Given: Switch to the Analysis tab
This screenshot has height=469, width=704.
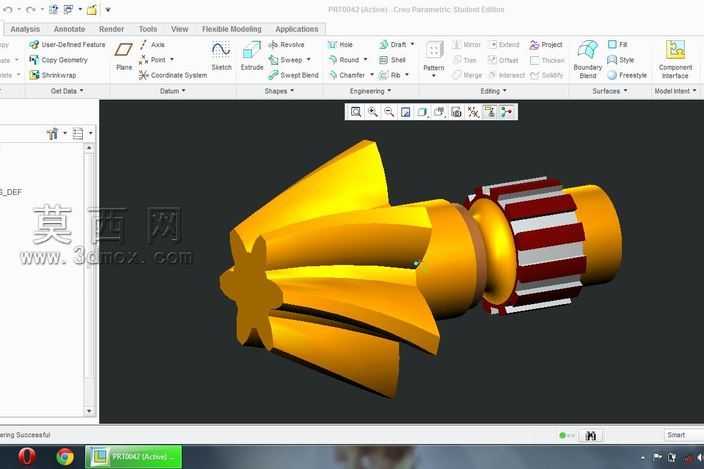Looking at the screenshot, I should point(25,29).
